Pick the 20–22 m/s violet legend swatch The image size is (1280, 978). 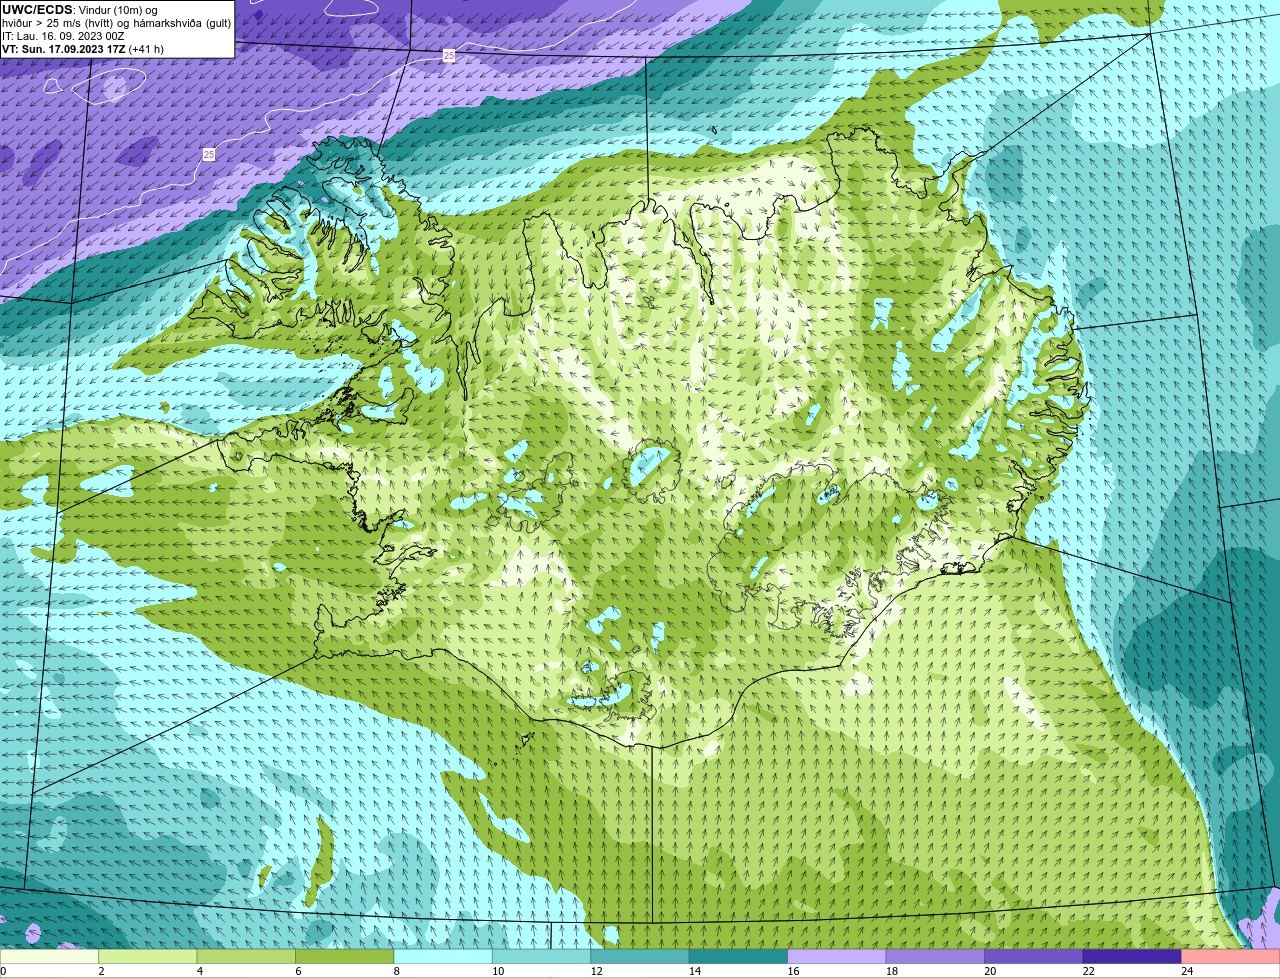point(1034,956)
